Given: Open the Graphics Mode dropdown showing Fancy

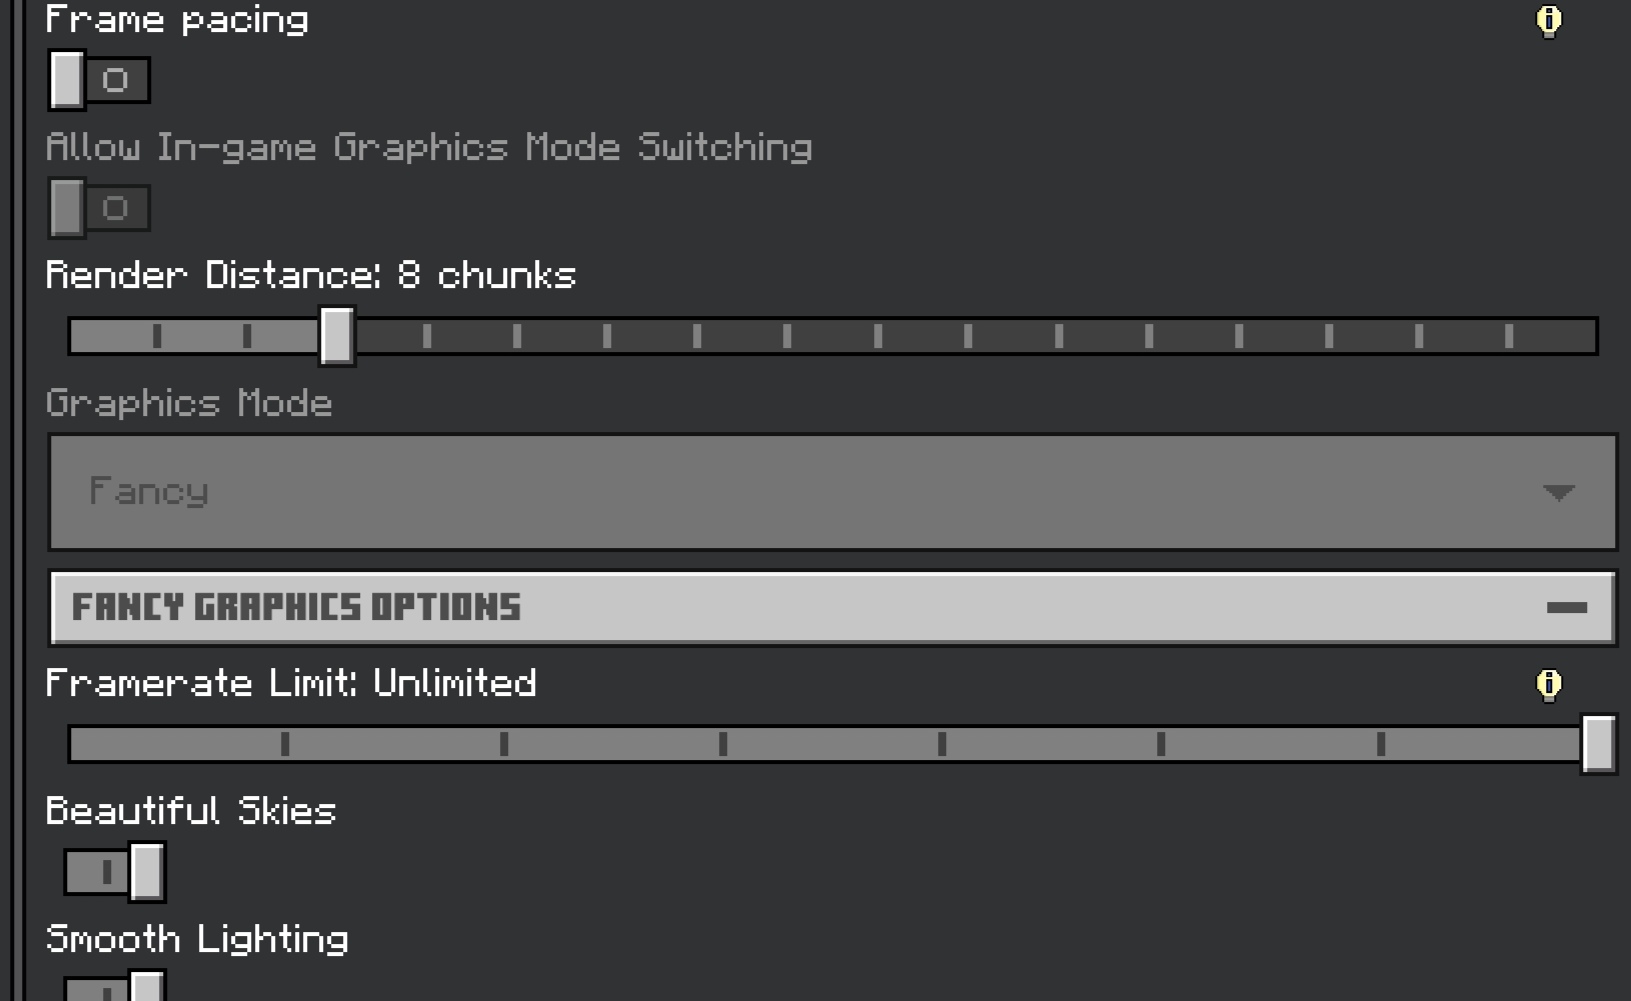Looking at the screenshot, I should [832, 492].
